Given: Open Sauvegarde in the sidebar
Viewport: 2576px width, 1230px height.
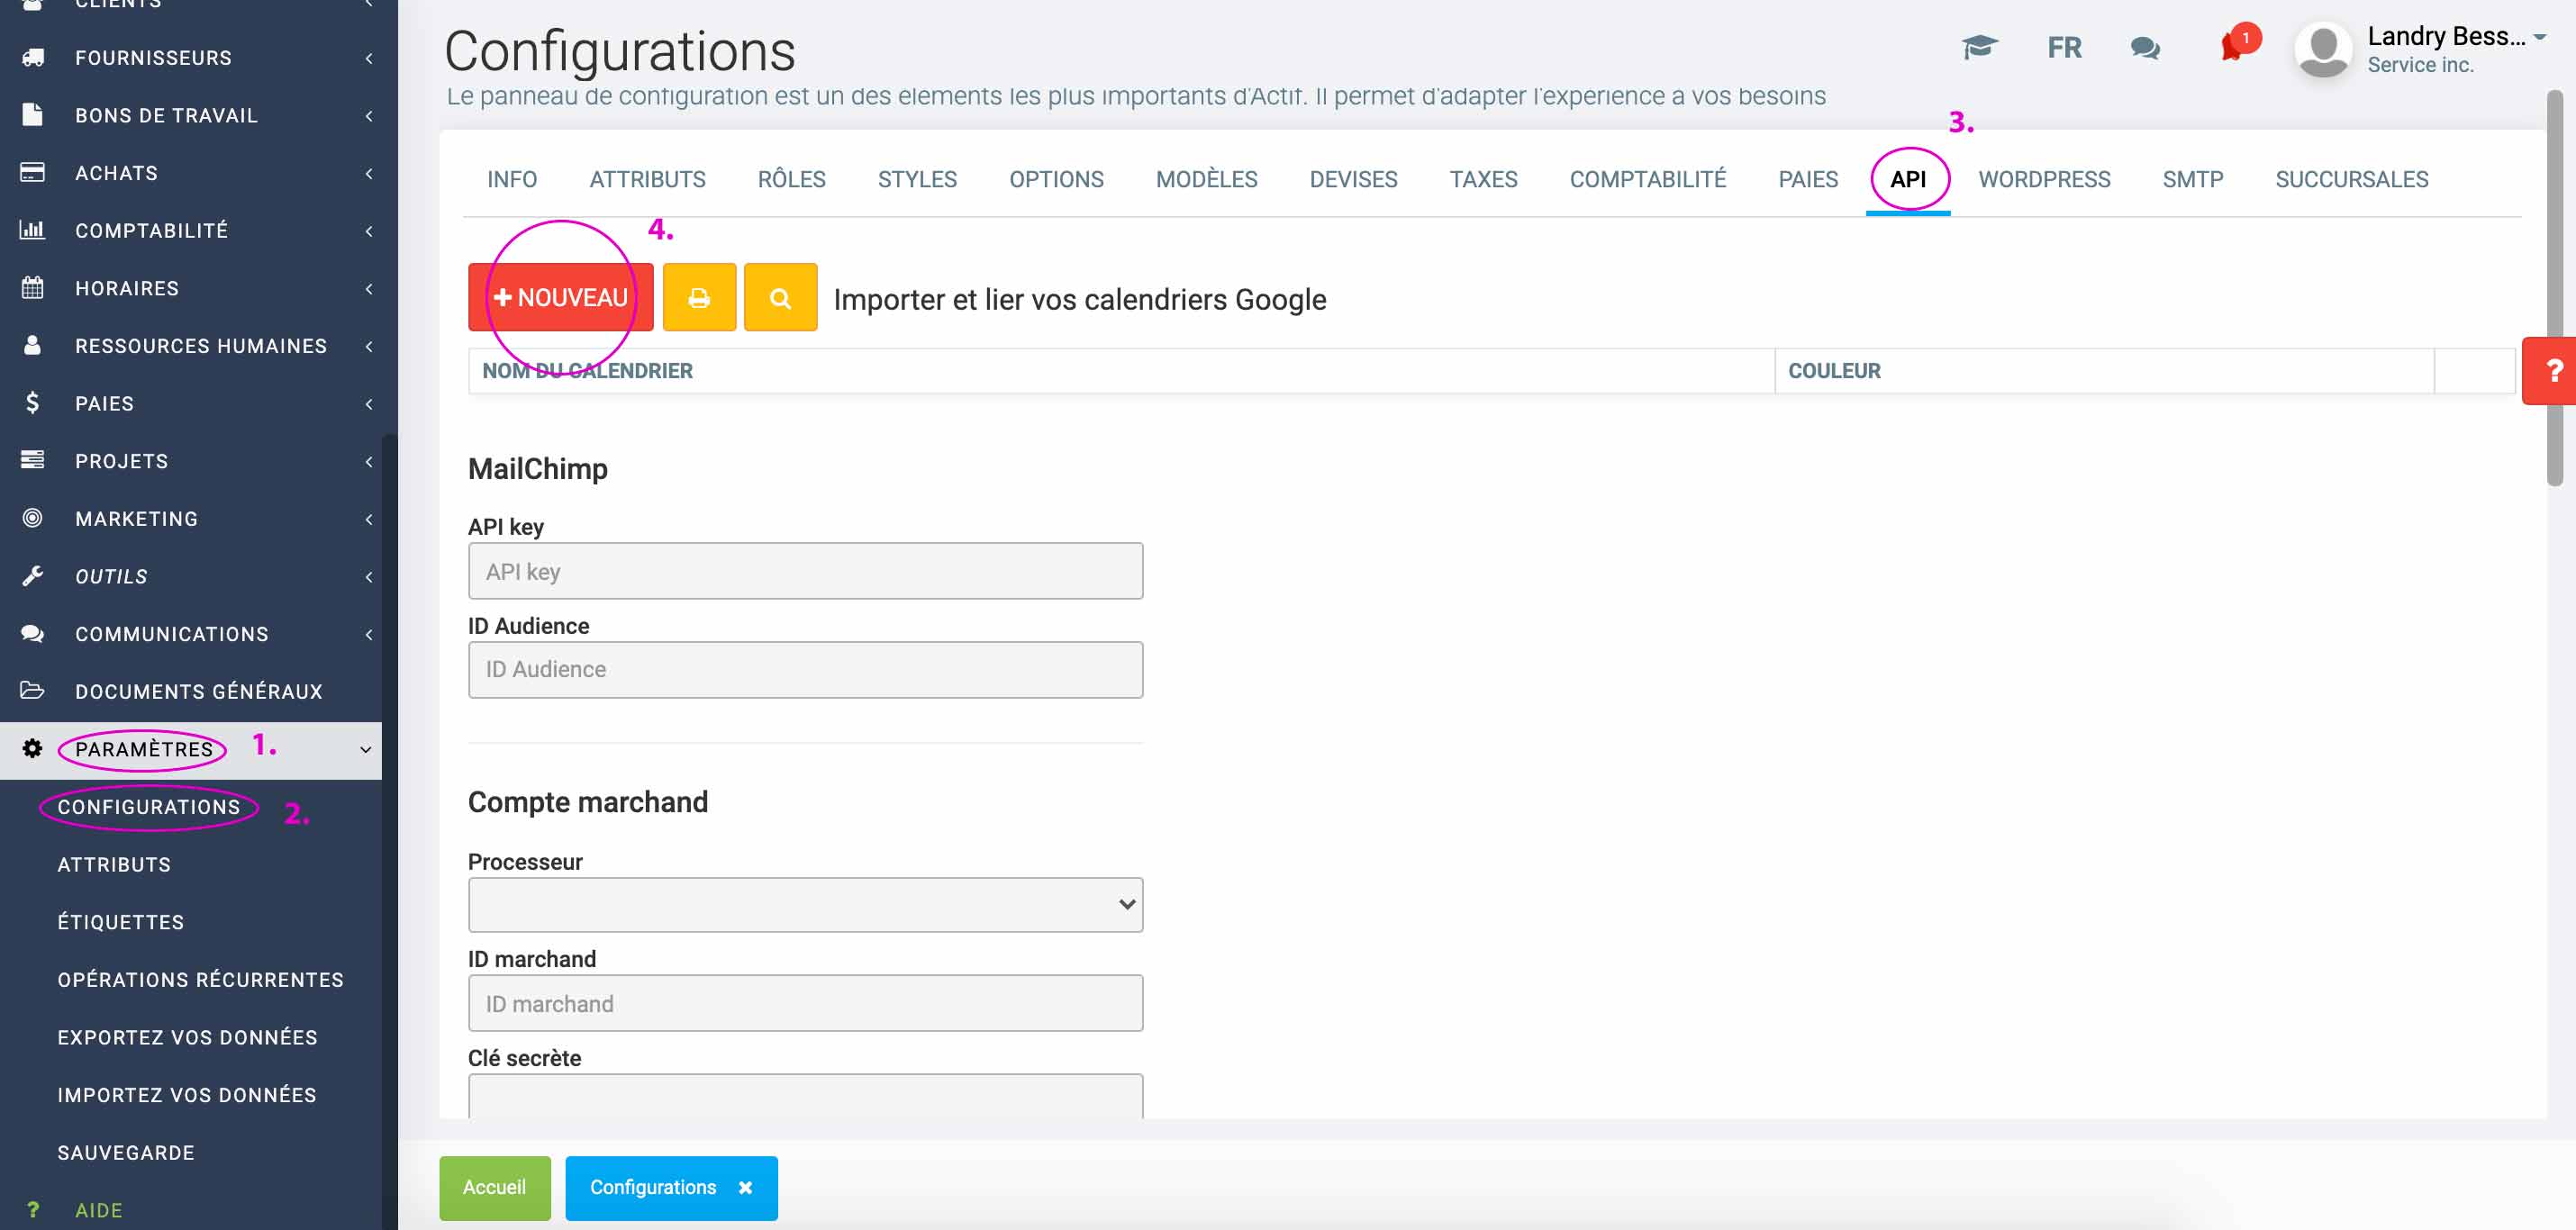Looking at the screenshot, I should 126,1152.
